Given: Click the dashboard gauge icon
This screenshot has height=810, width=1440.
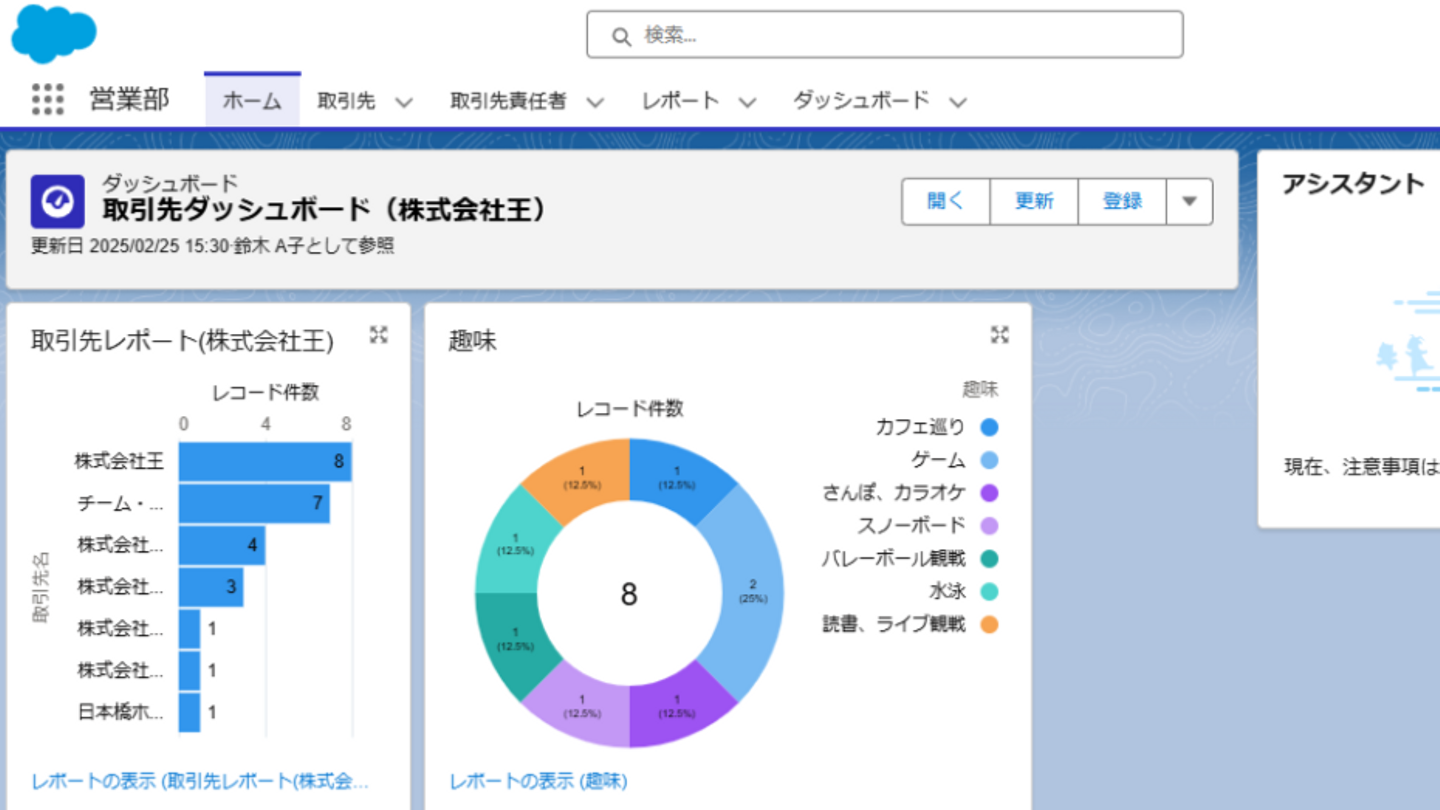Looking at the screenshot, I should pos(57,202).
